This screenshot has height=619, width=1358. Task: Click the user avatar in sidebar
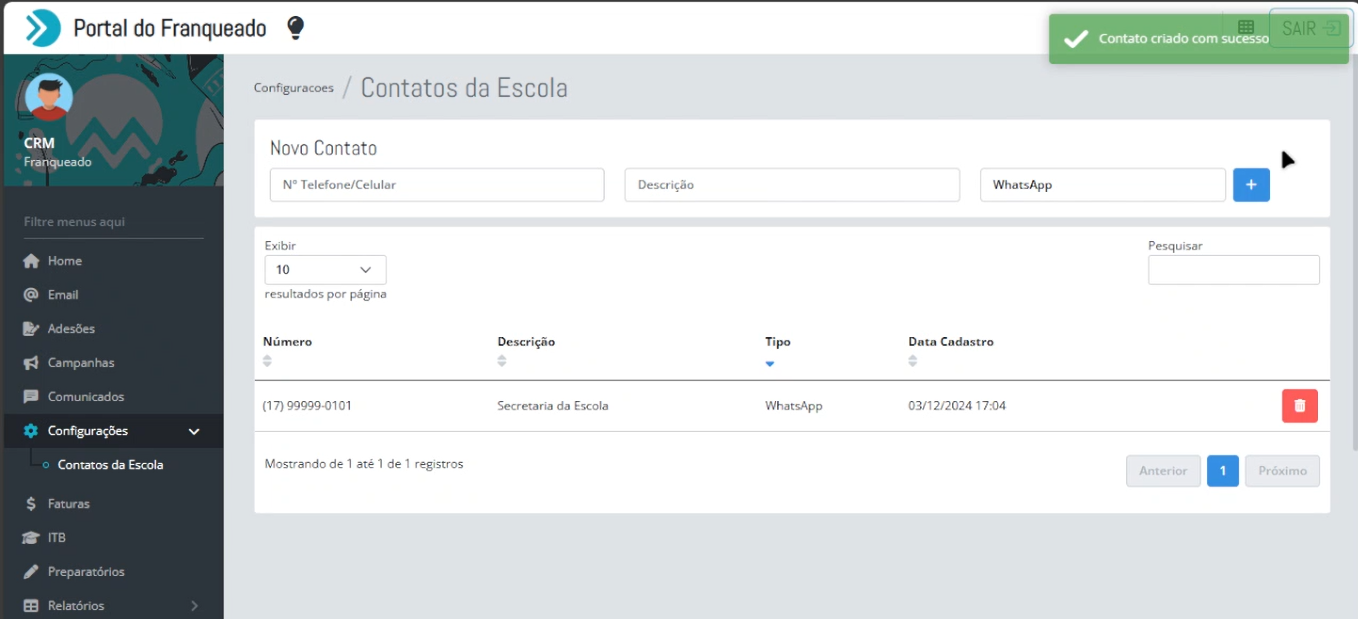coord(48,98)
